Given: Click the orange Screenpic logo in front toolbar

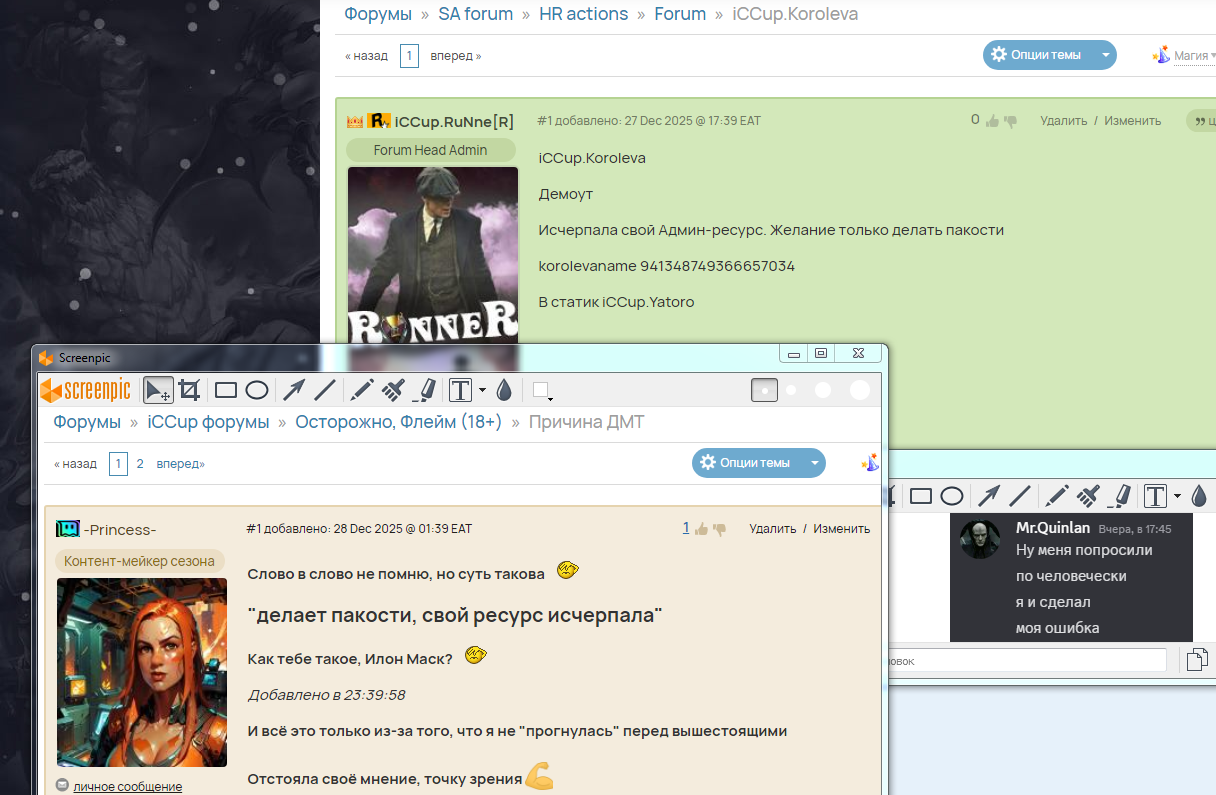Looking at the screenshot, I should [x=86, y=389].
